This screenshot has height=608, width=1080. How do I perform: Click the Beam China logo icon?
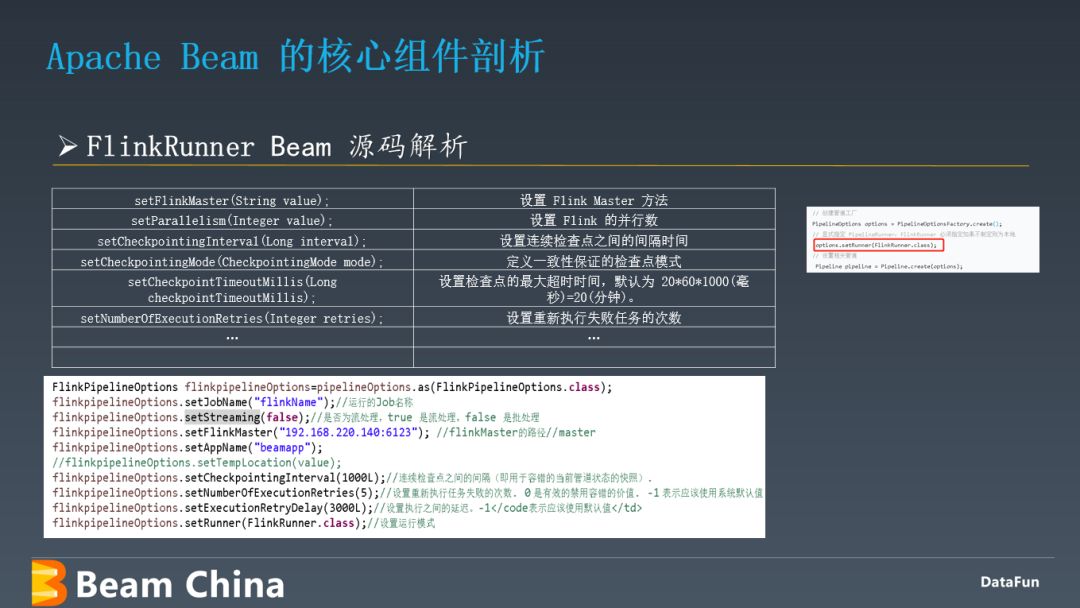pyautogui.click(x=49, y=583)
